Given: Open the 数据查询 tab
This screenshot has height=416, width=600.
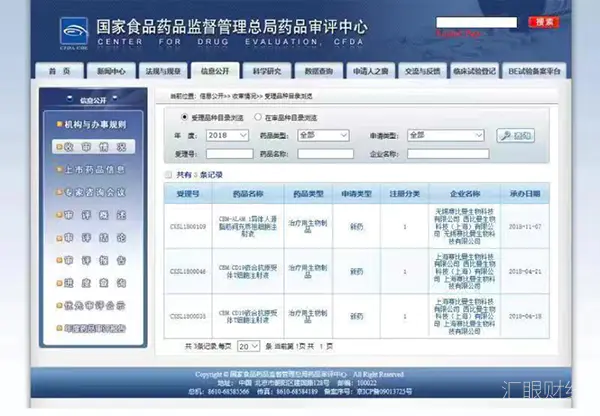Looking at the screenshot, I should point(319,71).
